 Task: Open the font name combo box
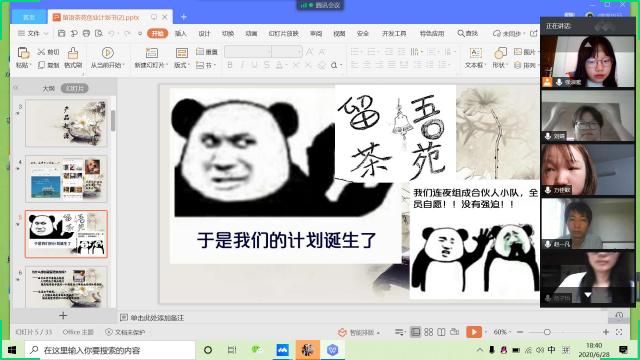pyautogui.click(x=248, y=52)
